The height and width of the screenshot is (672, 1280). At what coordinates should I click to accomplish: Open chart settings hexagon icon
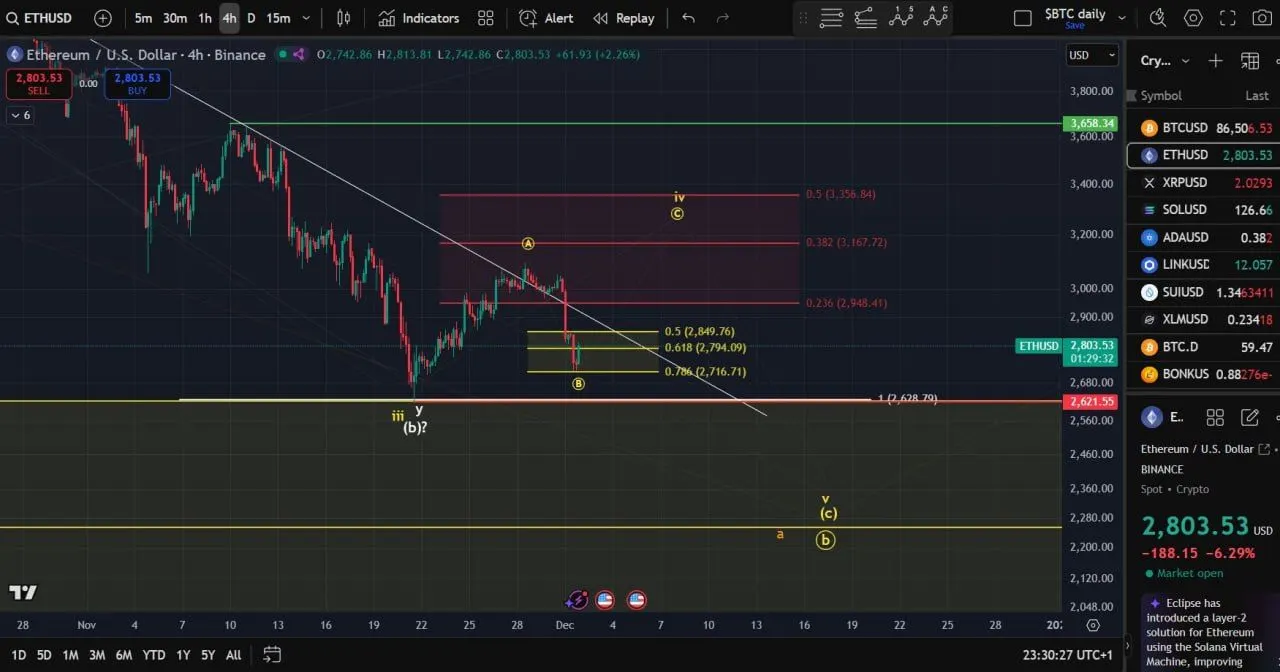tap(1193, 18)
